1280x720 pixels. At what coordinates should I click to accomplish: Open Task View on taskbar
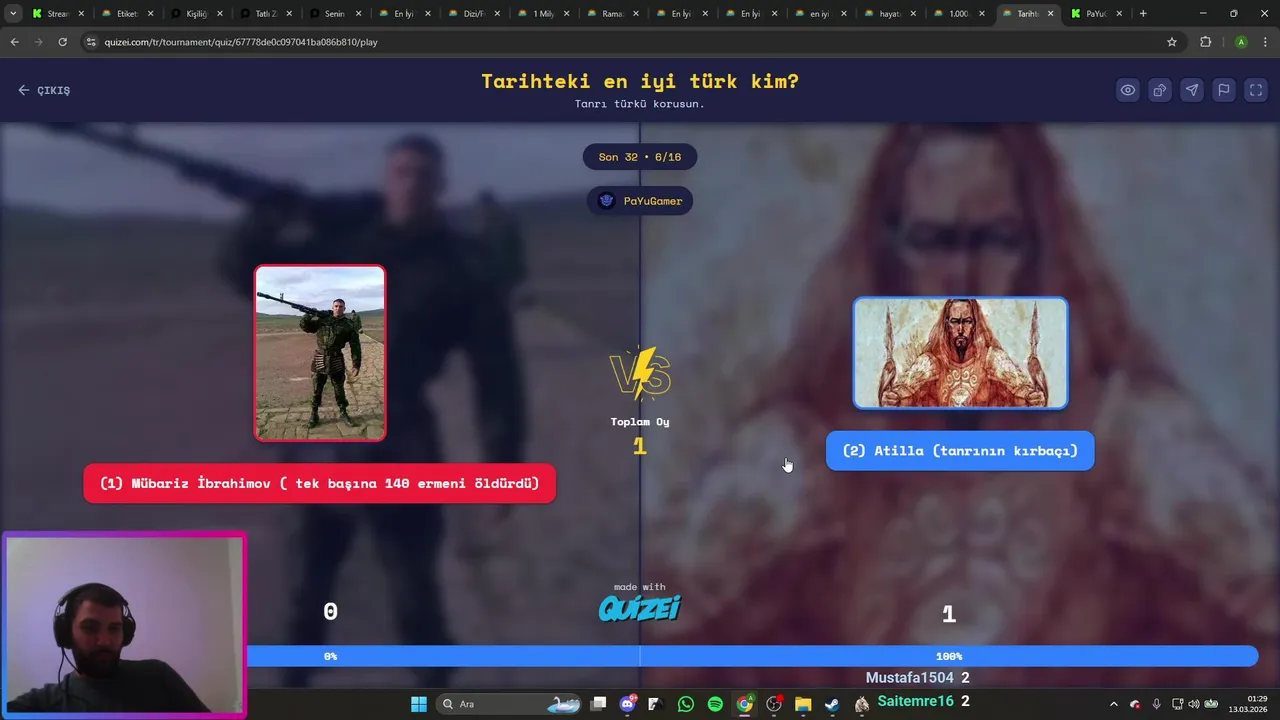[598, 704]
